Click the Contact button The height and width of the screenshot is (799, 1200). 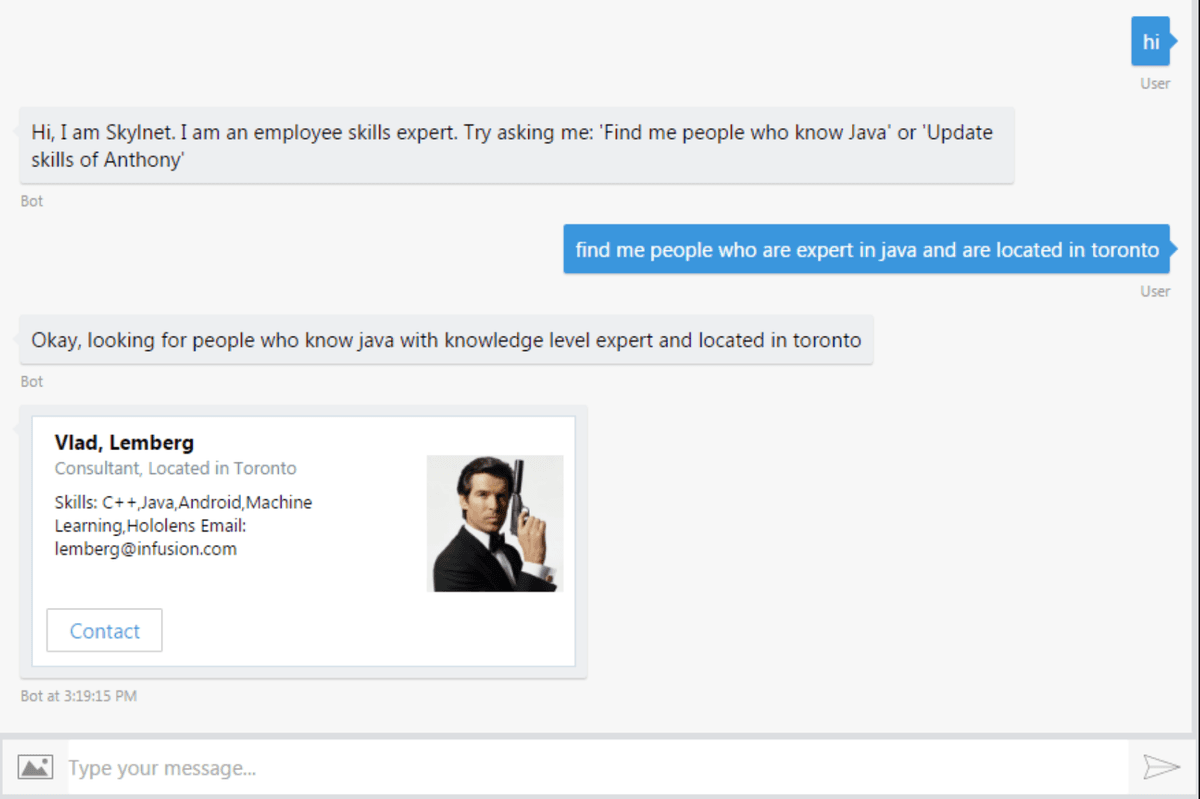coord(104,630)
